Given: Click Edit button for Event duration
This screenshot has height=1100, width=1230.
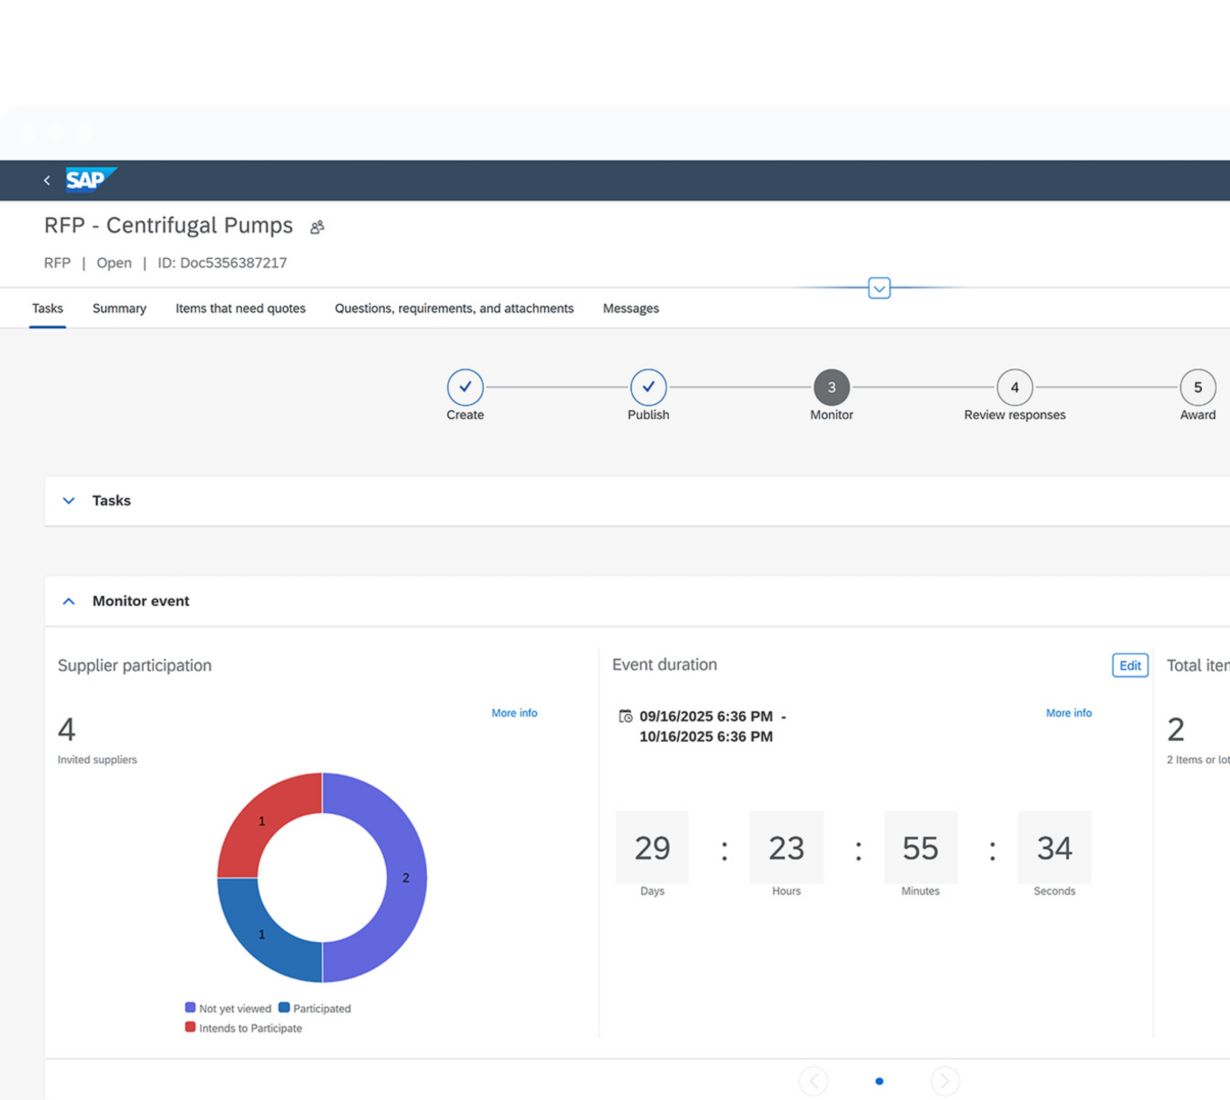Looking at the screenshot, I should click(1130, 666).
